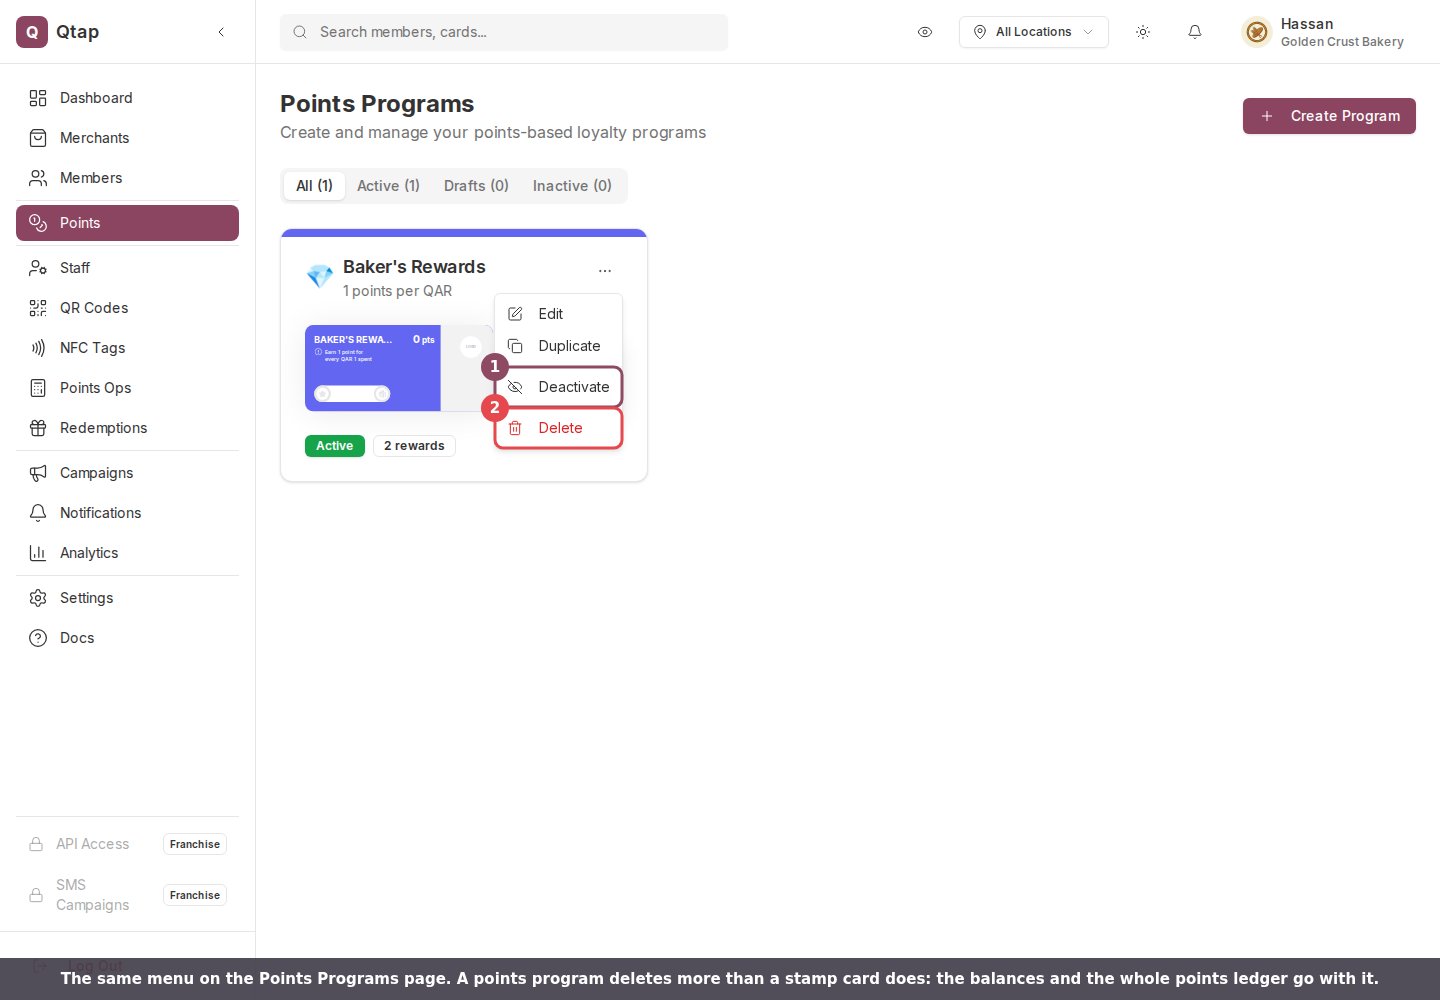Open the Redemptions page
Viewport: 1440px width, 1000px height.
(127, 428)
